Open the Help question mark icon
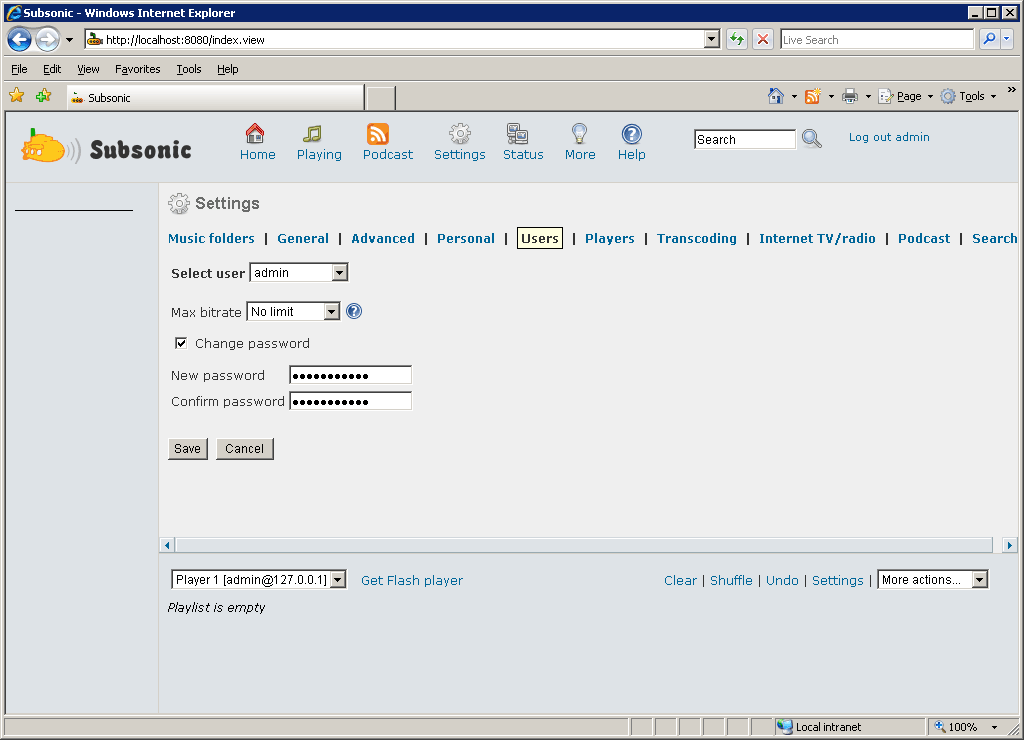Image resolution: width=1024 pixels, height=740 pixels. pyautogui.click(x=632, y=134)
